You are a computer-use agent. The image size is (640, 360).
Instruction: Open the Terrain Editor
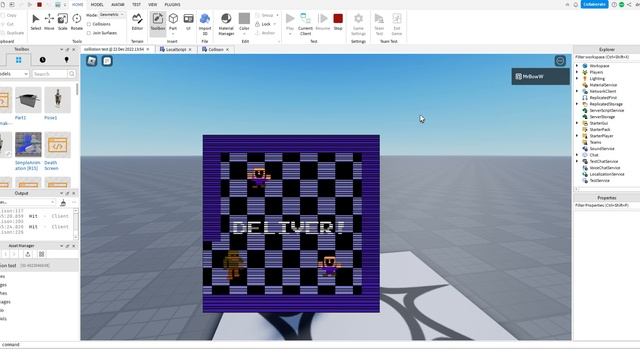click(x=137, y=22)
